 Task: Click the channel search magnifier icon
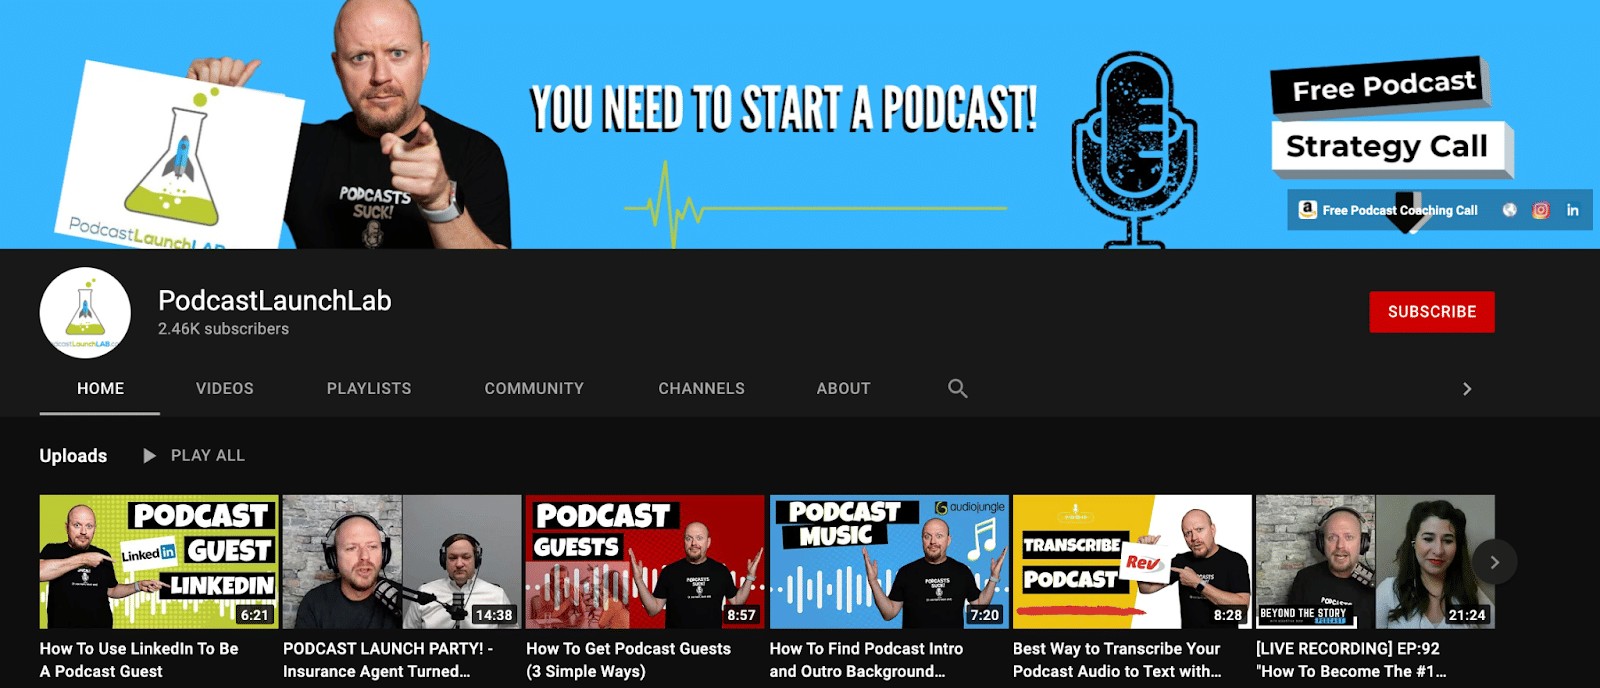[957, 388]
